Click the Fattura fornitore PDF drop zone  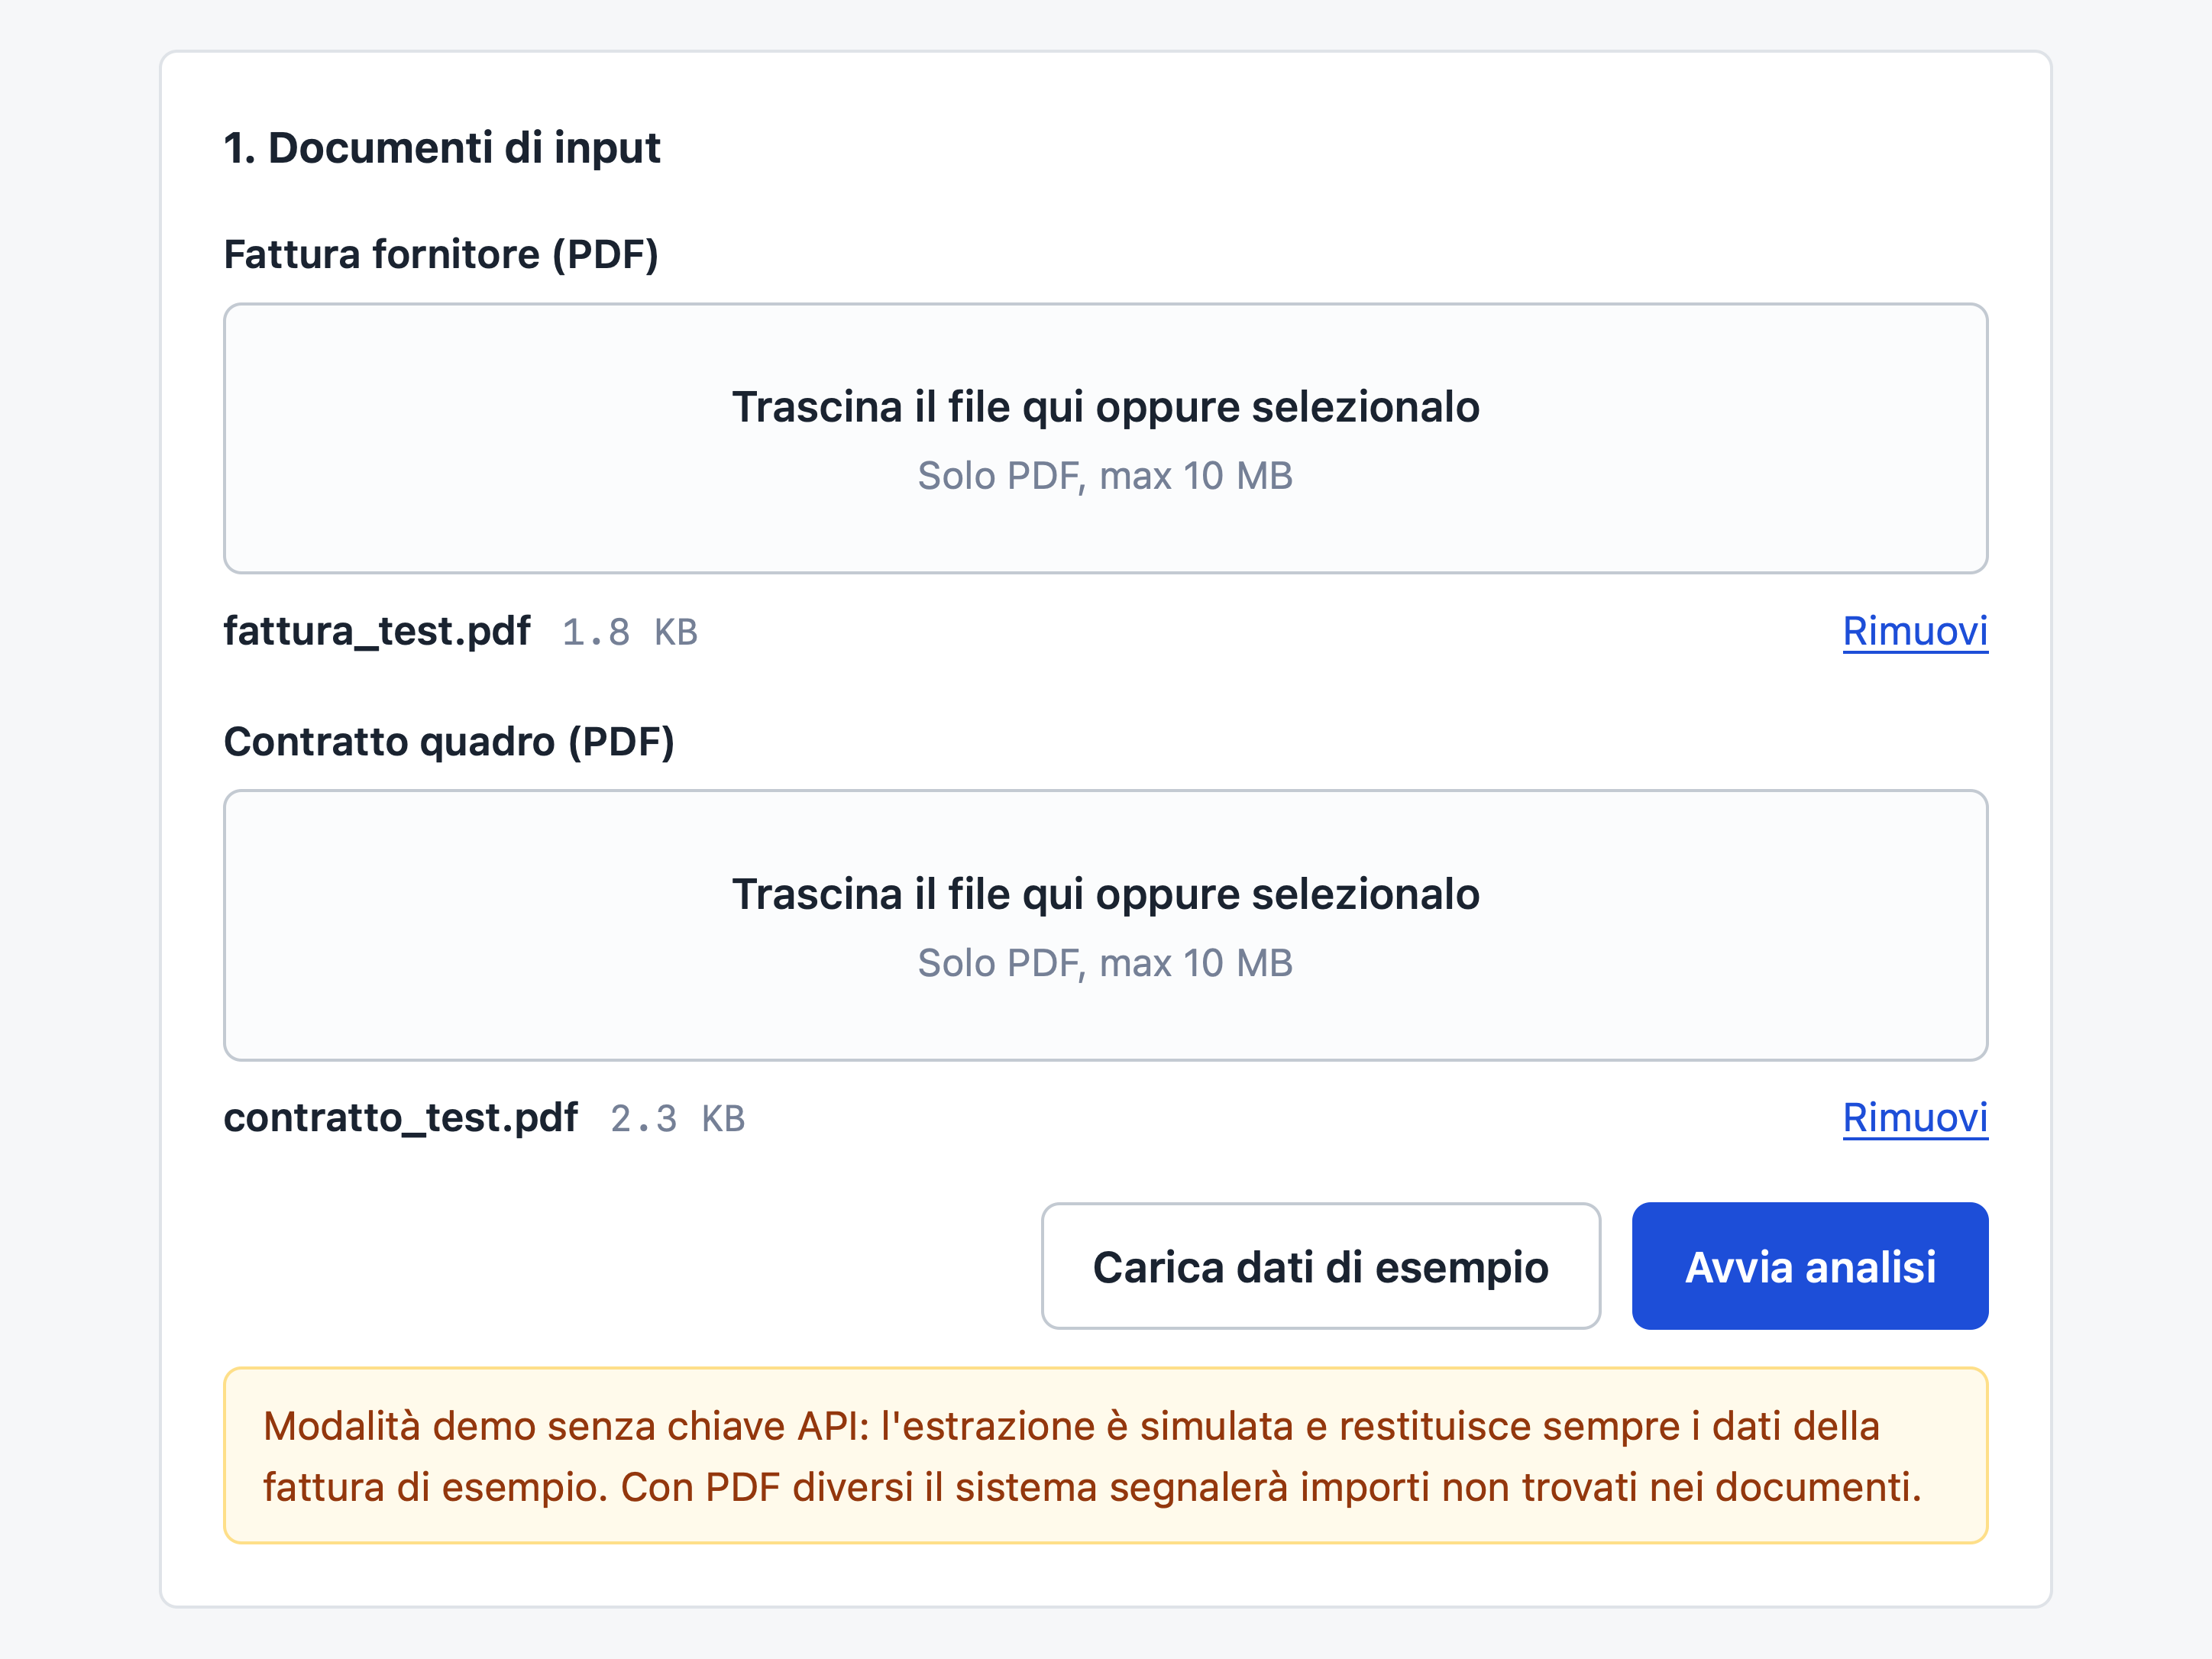click(x=1105, y=438)
